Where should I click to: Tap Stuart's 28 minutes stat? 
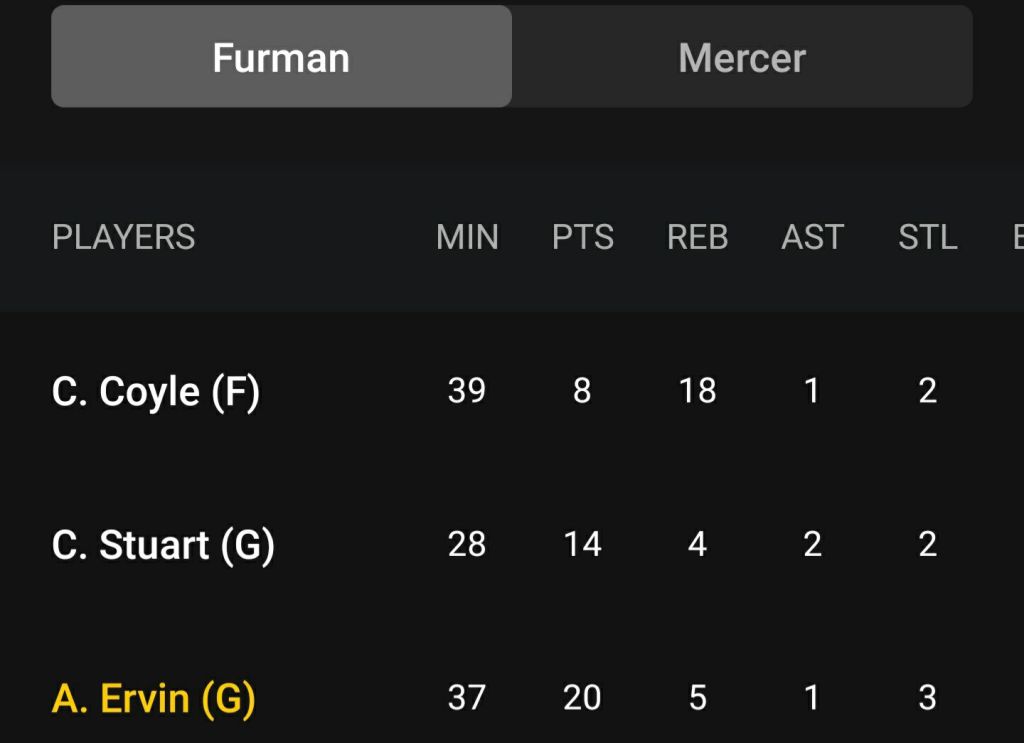pyautogui.click(x=467, y=544)
